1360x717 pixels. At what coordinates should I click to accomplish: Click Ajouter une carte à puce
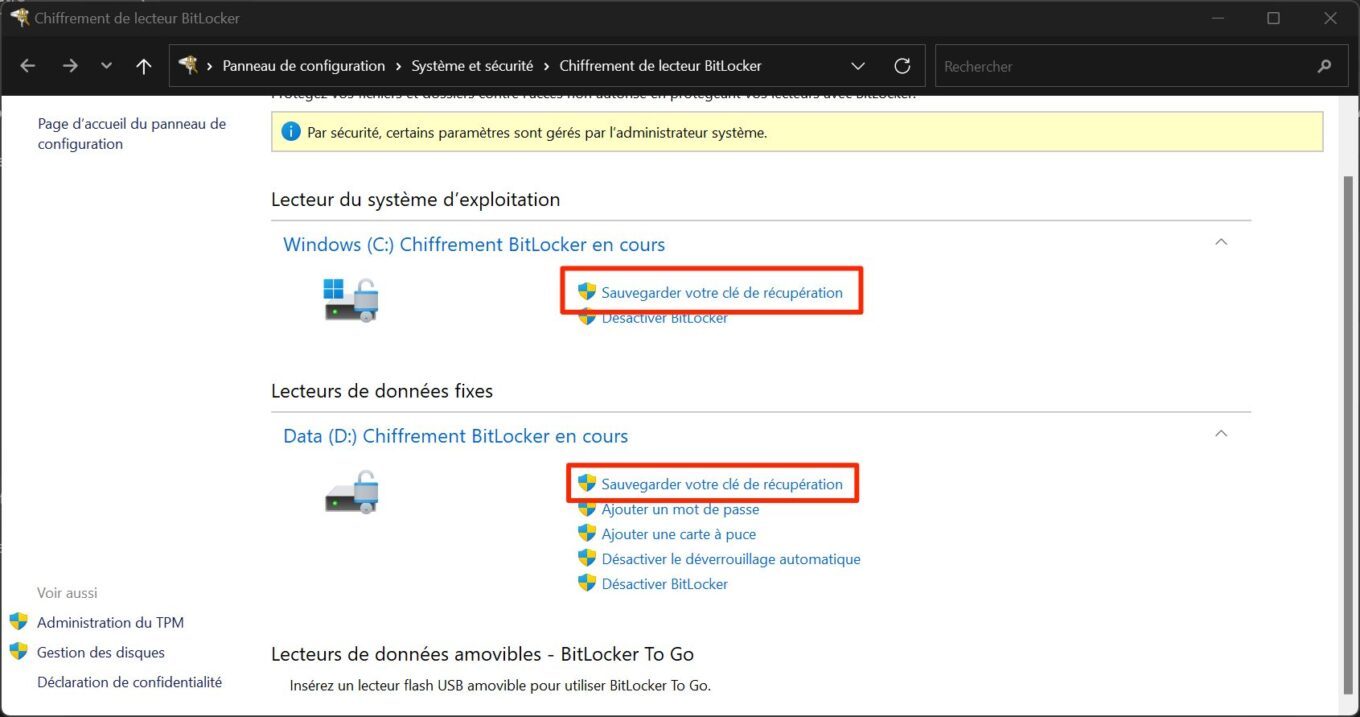(x=679, y=534)
